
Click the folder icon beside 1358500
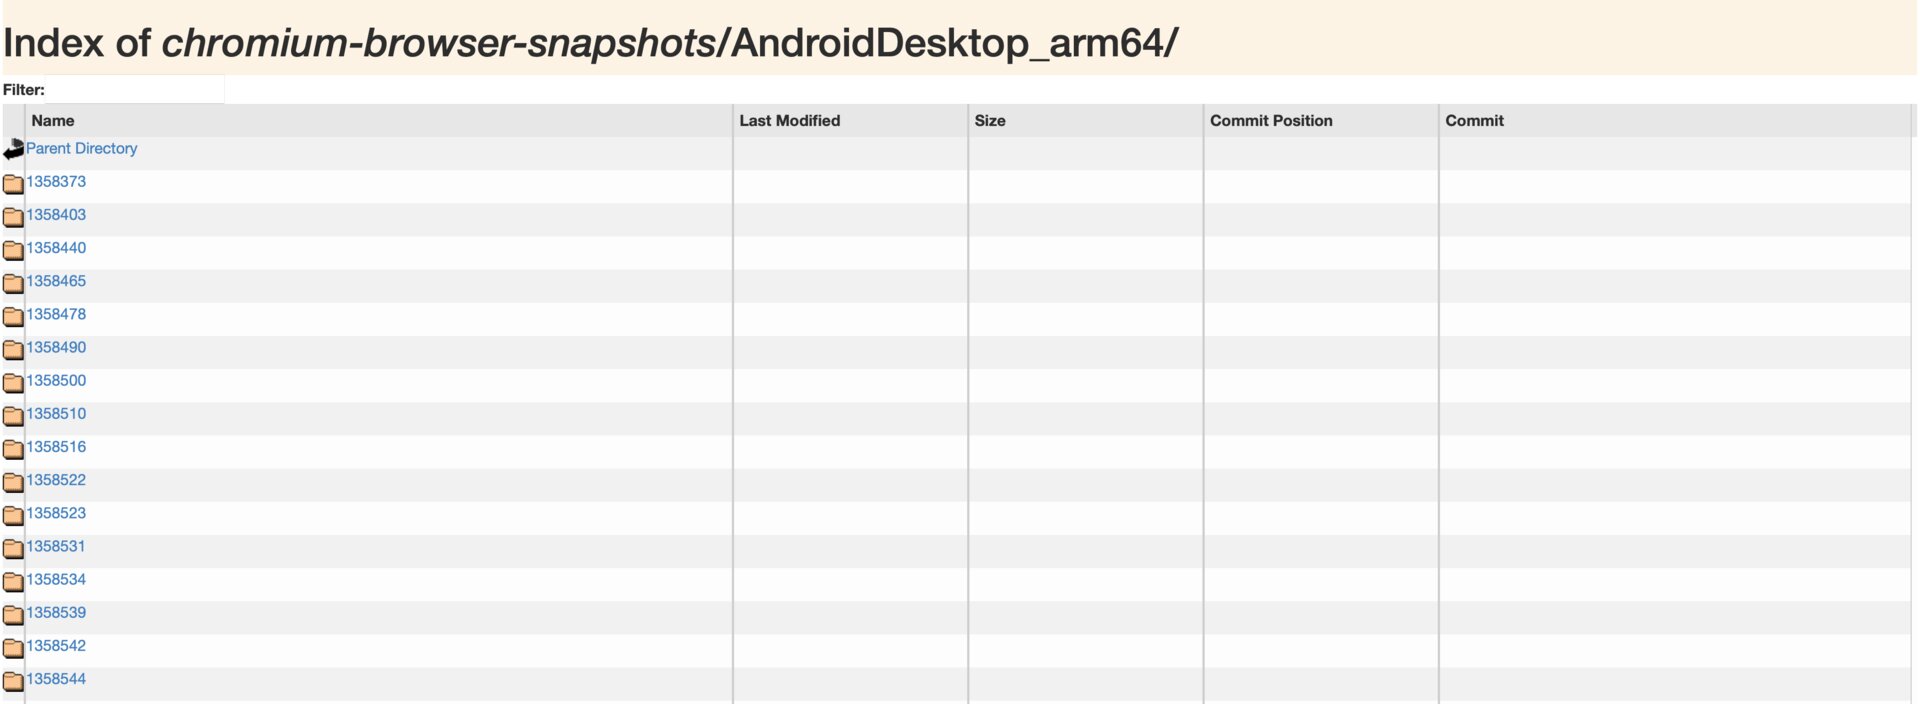pos(13,383)
